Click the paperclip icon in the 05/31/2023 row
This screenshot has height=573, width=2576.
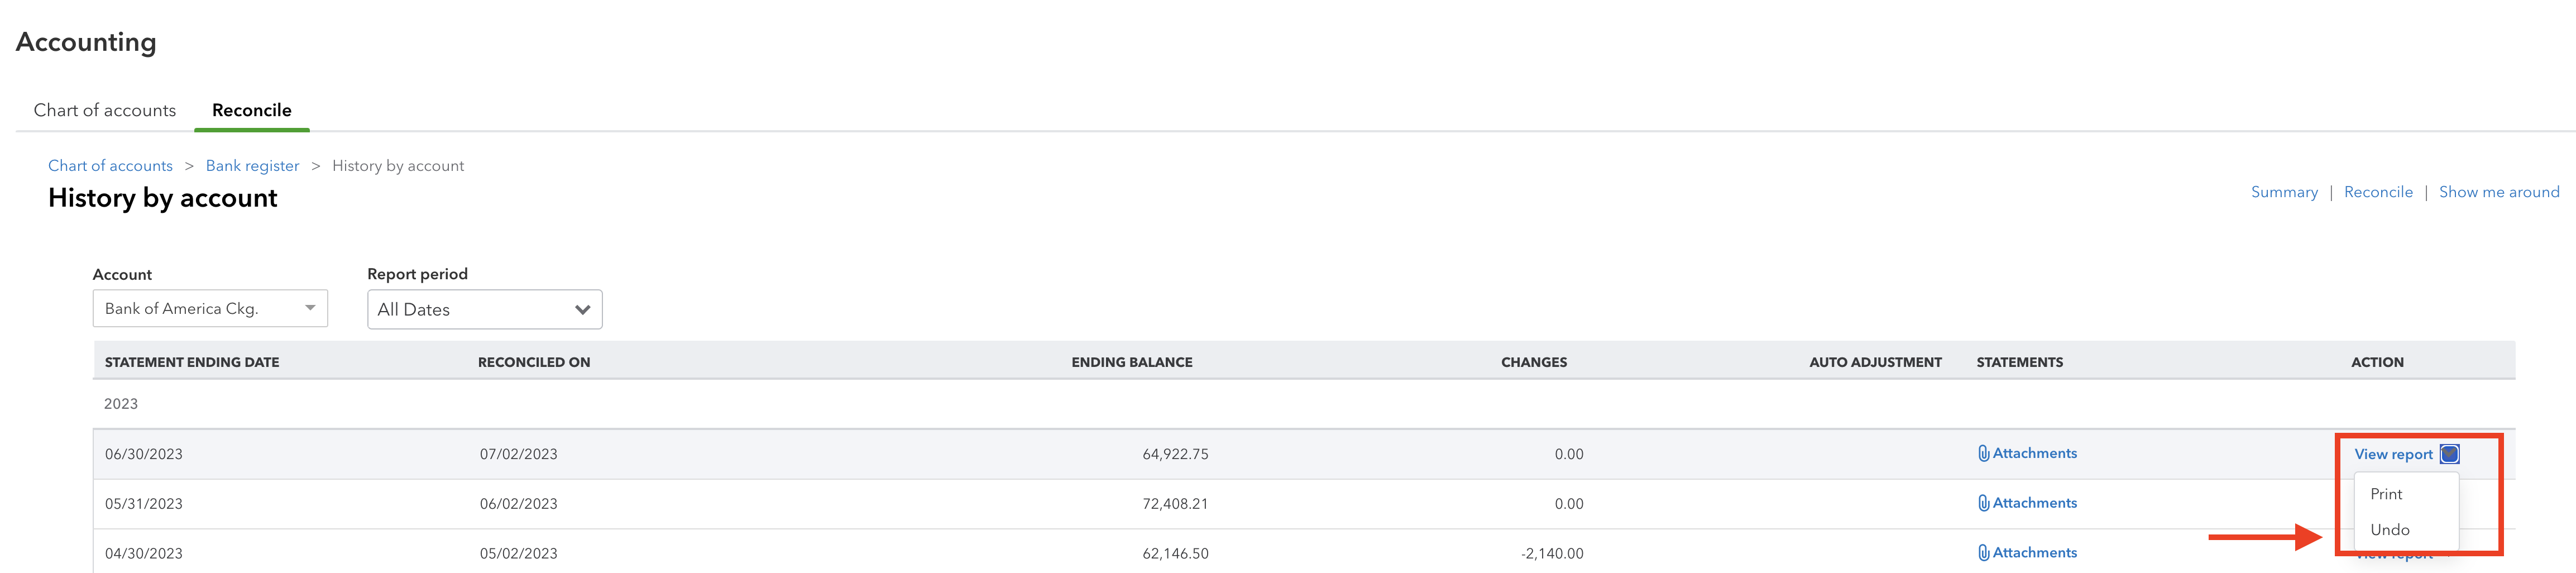[1983, 503]
